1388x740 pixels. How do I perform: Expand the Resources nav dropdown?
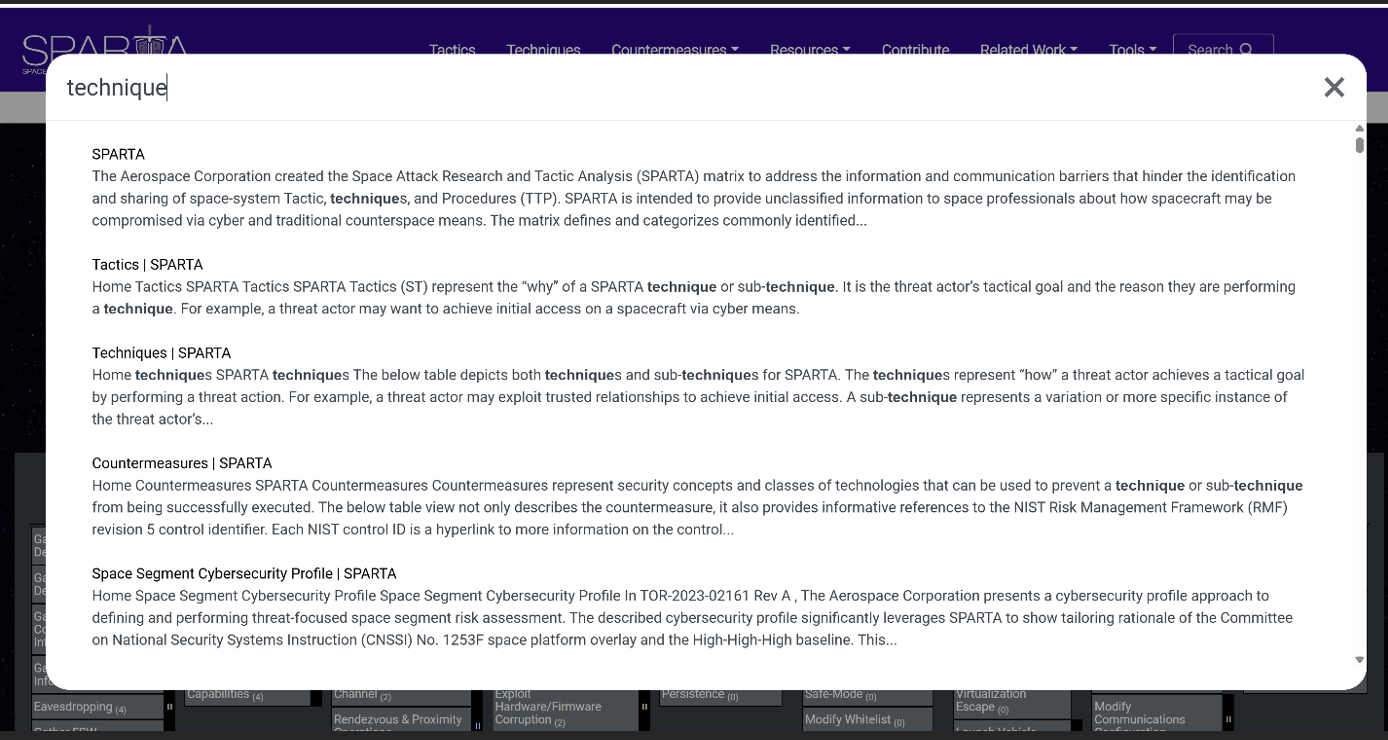pos(810,49)
